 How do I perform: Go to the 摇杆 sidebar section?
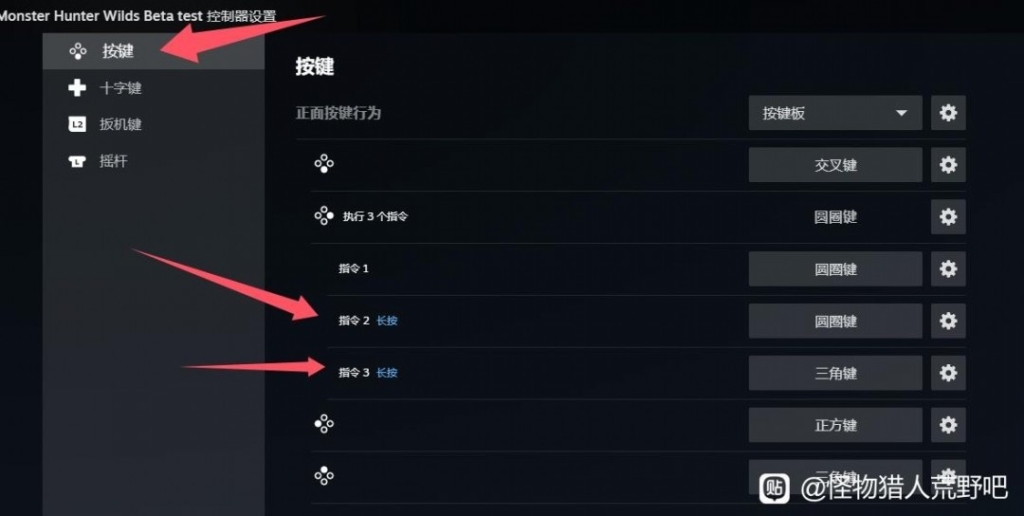tap(153, 161)
